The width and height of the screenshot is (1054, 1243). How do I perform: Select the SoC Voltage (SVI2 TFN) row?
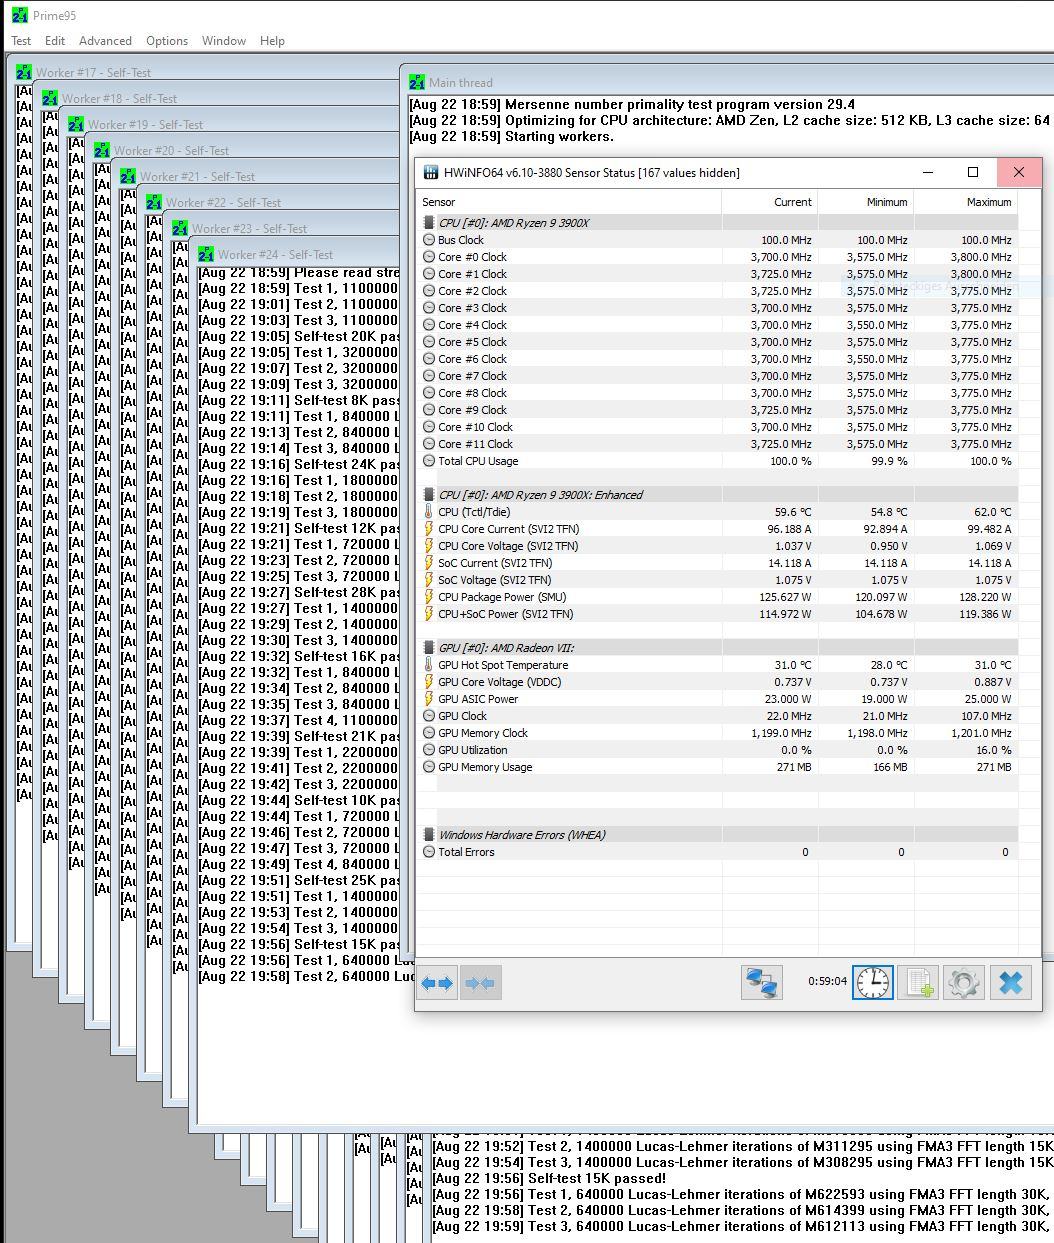click(x=718, y=579)
